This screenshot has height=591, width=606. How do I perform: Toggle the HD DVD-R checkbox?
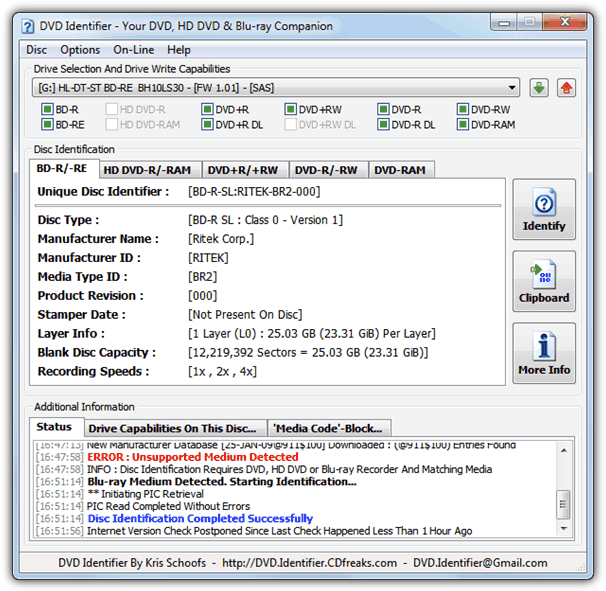[x=112, y=109]
